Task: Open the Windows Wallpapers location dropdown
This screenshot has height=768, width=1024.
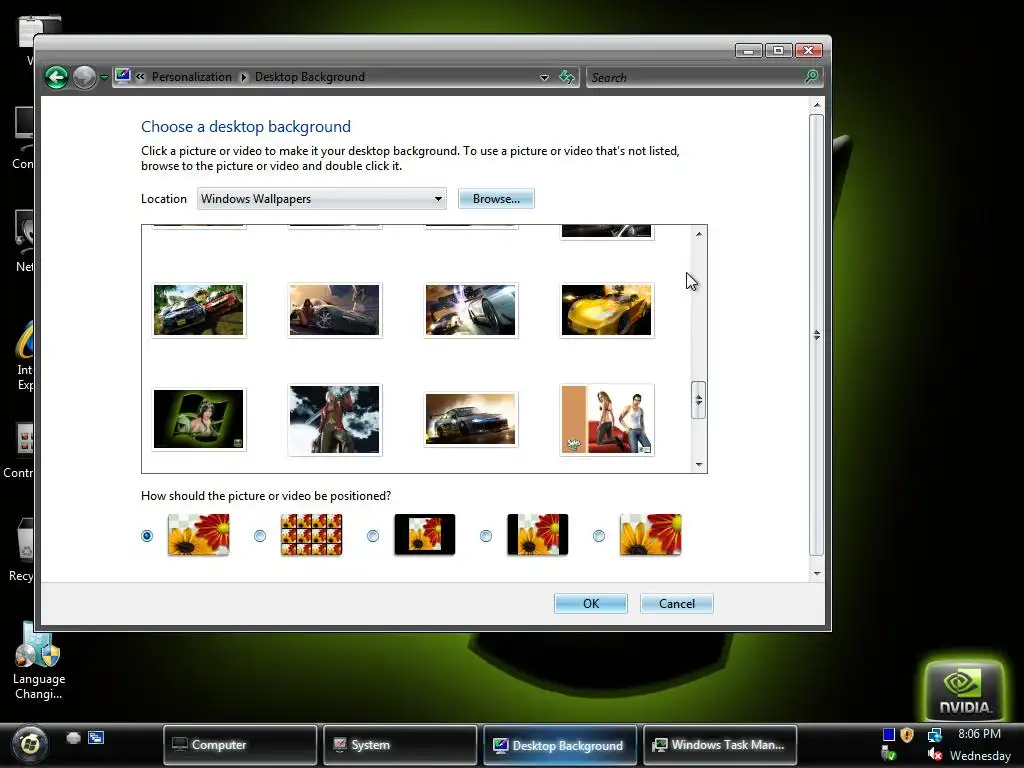Action: [322, 199]
